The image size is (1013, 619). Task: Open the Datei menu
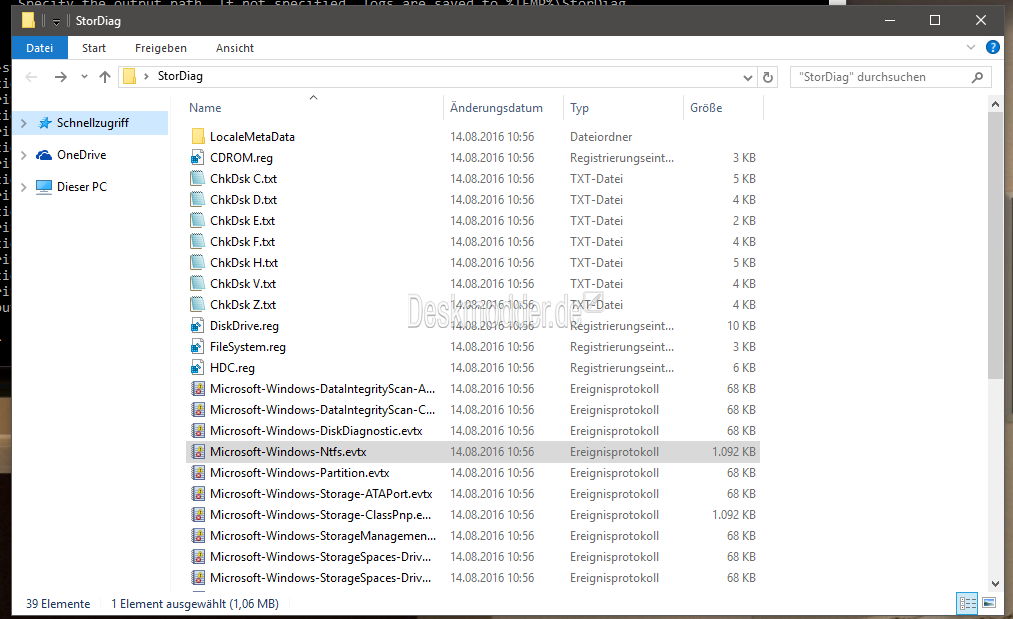coord(39,48)
